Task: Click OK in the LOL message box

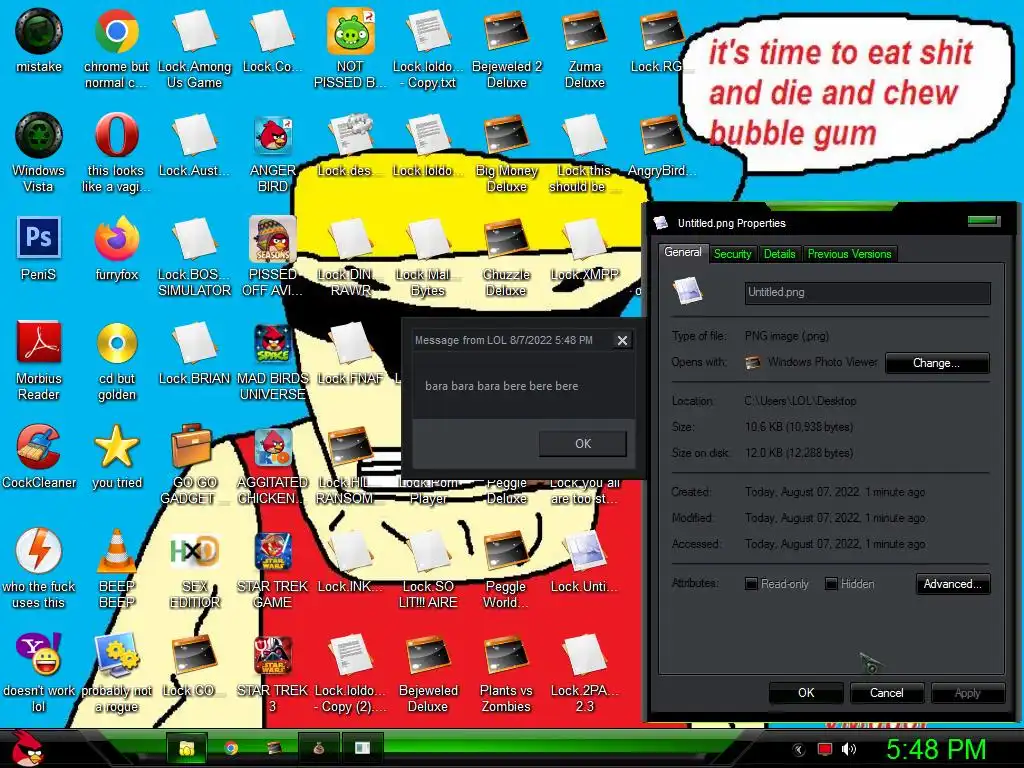Action: coord(583,443)
